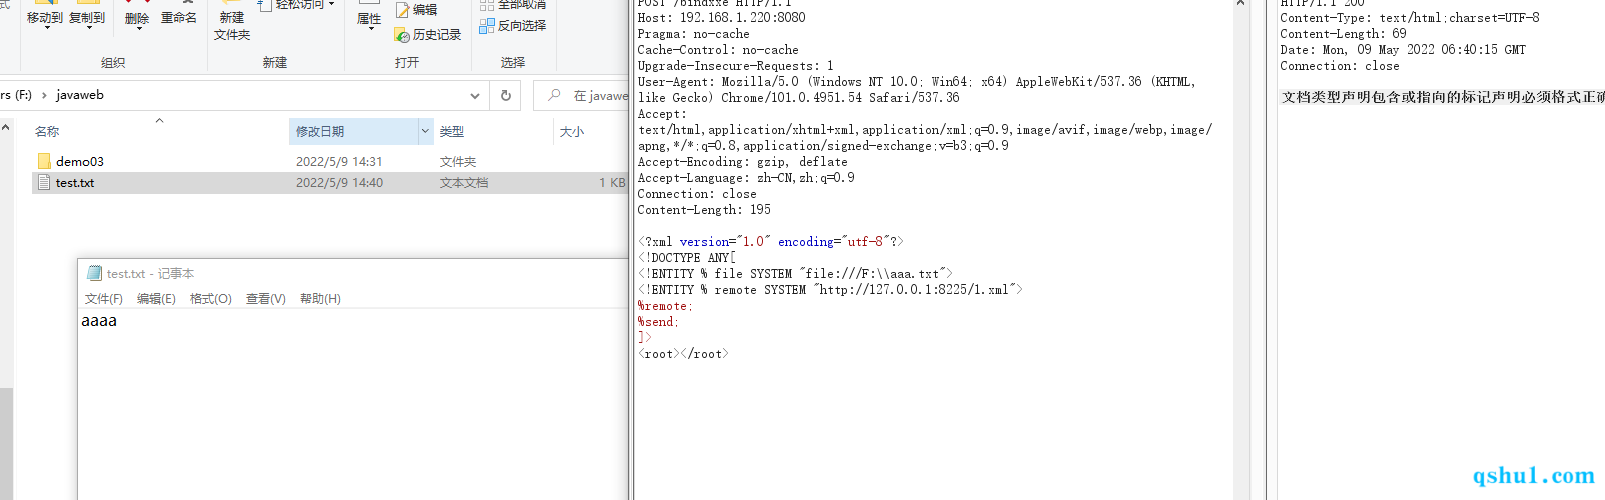
Task: Select the test.txt file icon
Action: click(x=44, y=183)
